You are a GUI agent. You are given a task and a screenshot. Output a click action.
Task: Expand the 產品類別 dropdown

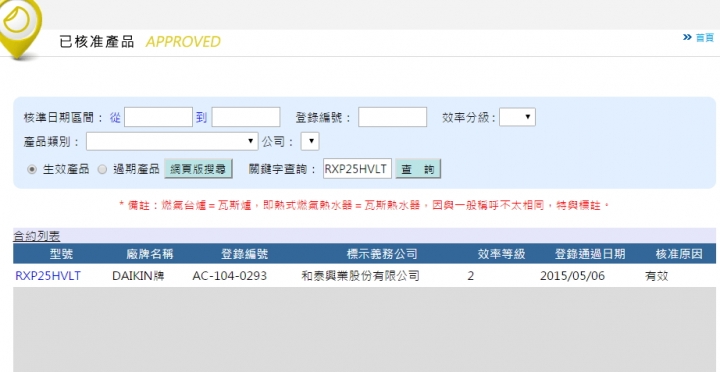pyautogui.click(x=172, y=141)
